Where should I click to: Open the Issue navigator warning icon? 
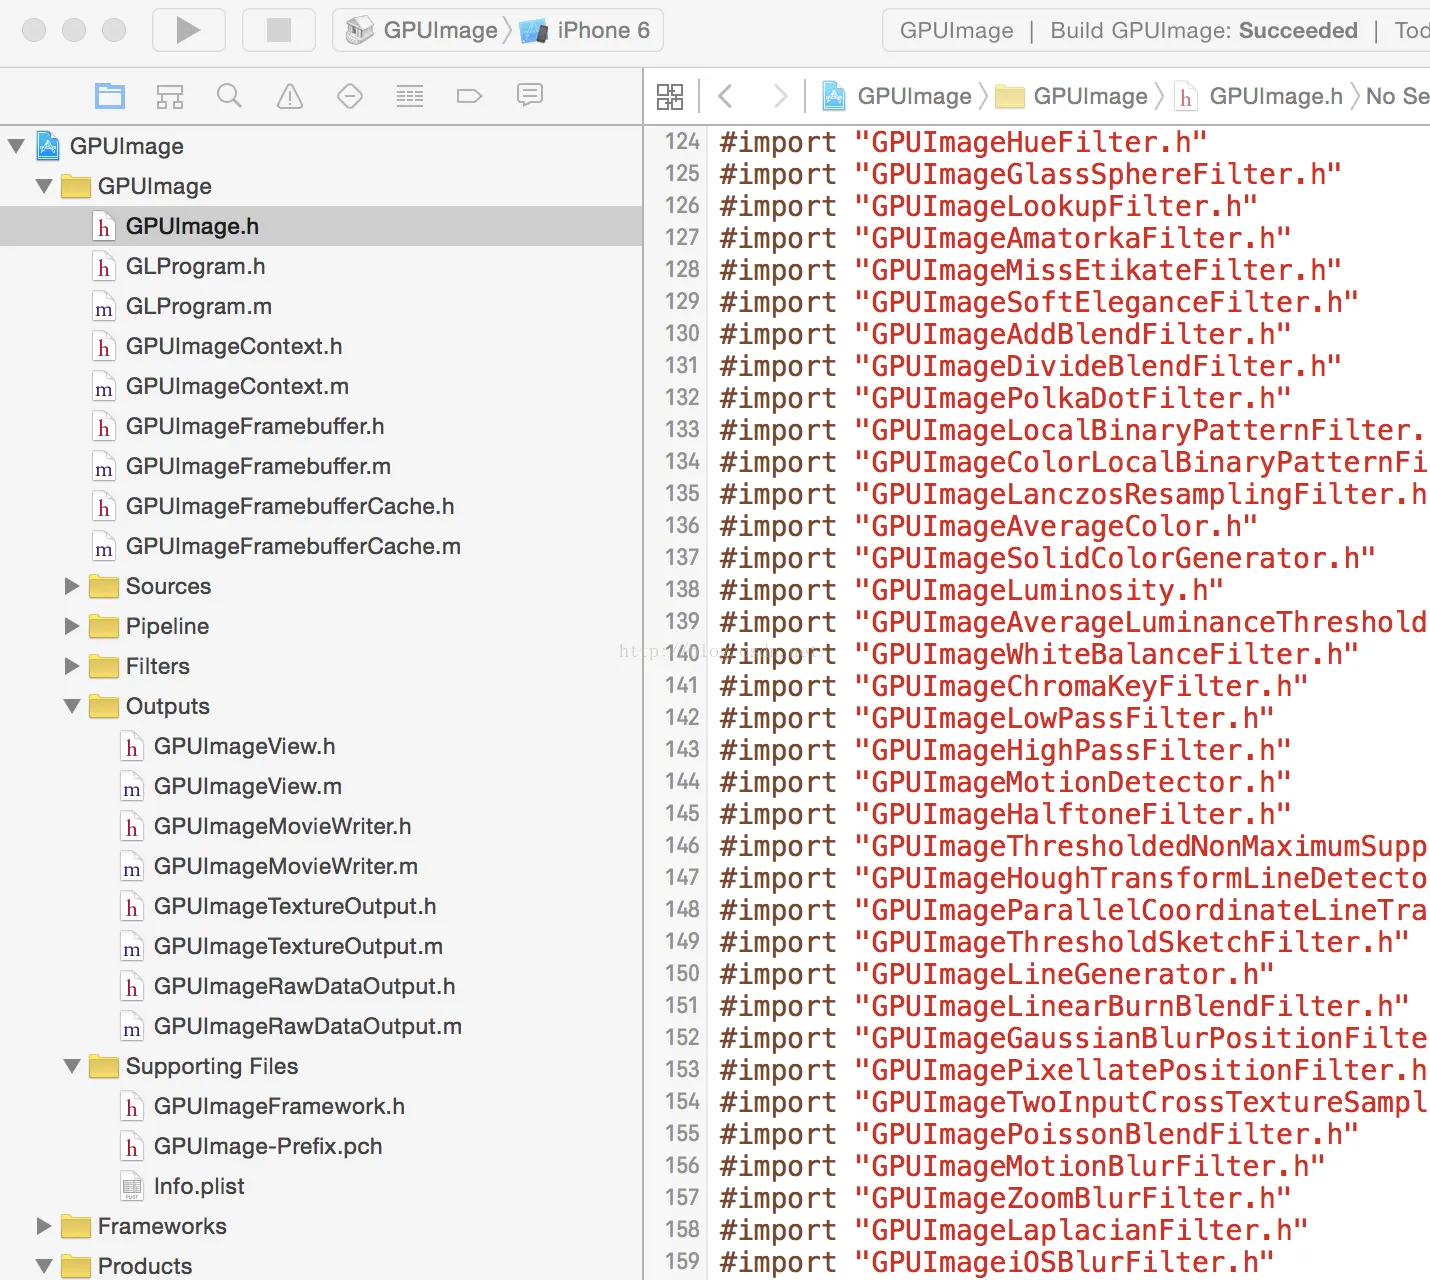click(x=290, y=96)
